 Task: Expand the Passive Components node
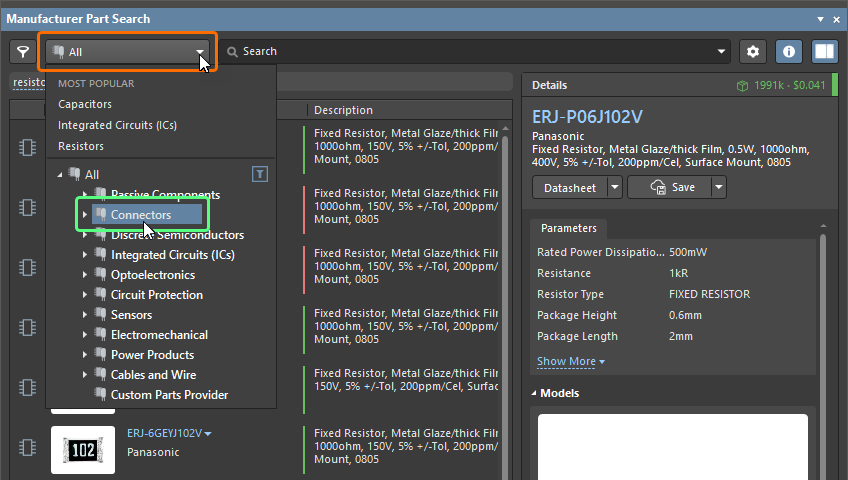84,194
